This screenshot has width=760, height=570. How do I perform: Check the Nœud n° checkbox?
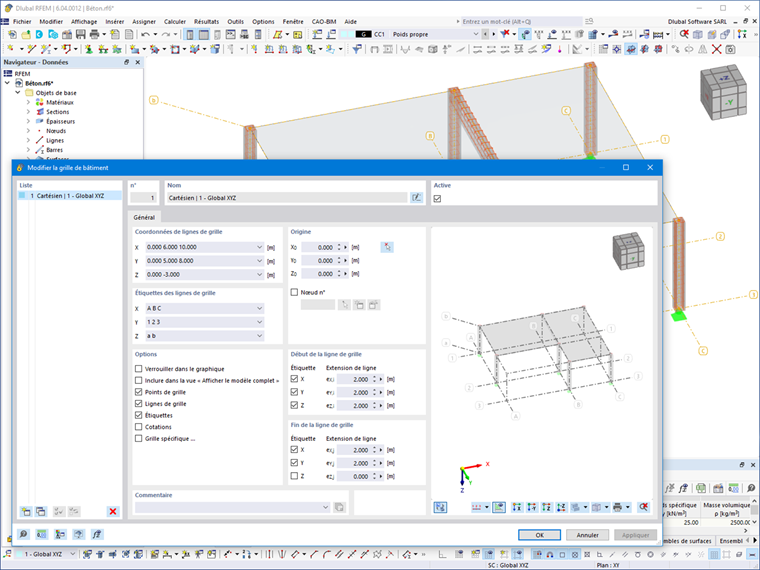point(294,292)
